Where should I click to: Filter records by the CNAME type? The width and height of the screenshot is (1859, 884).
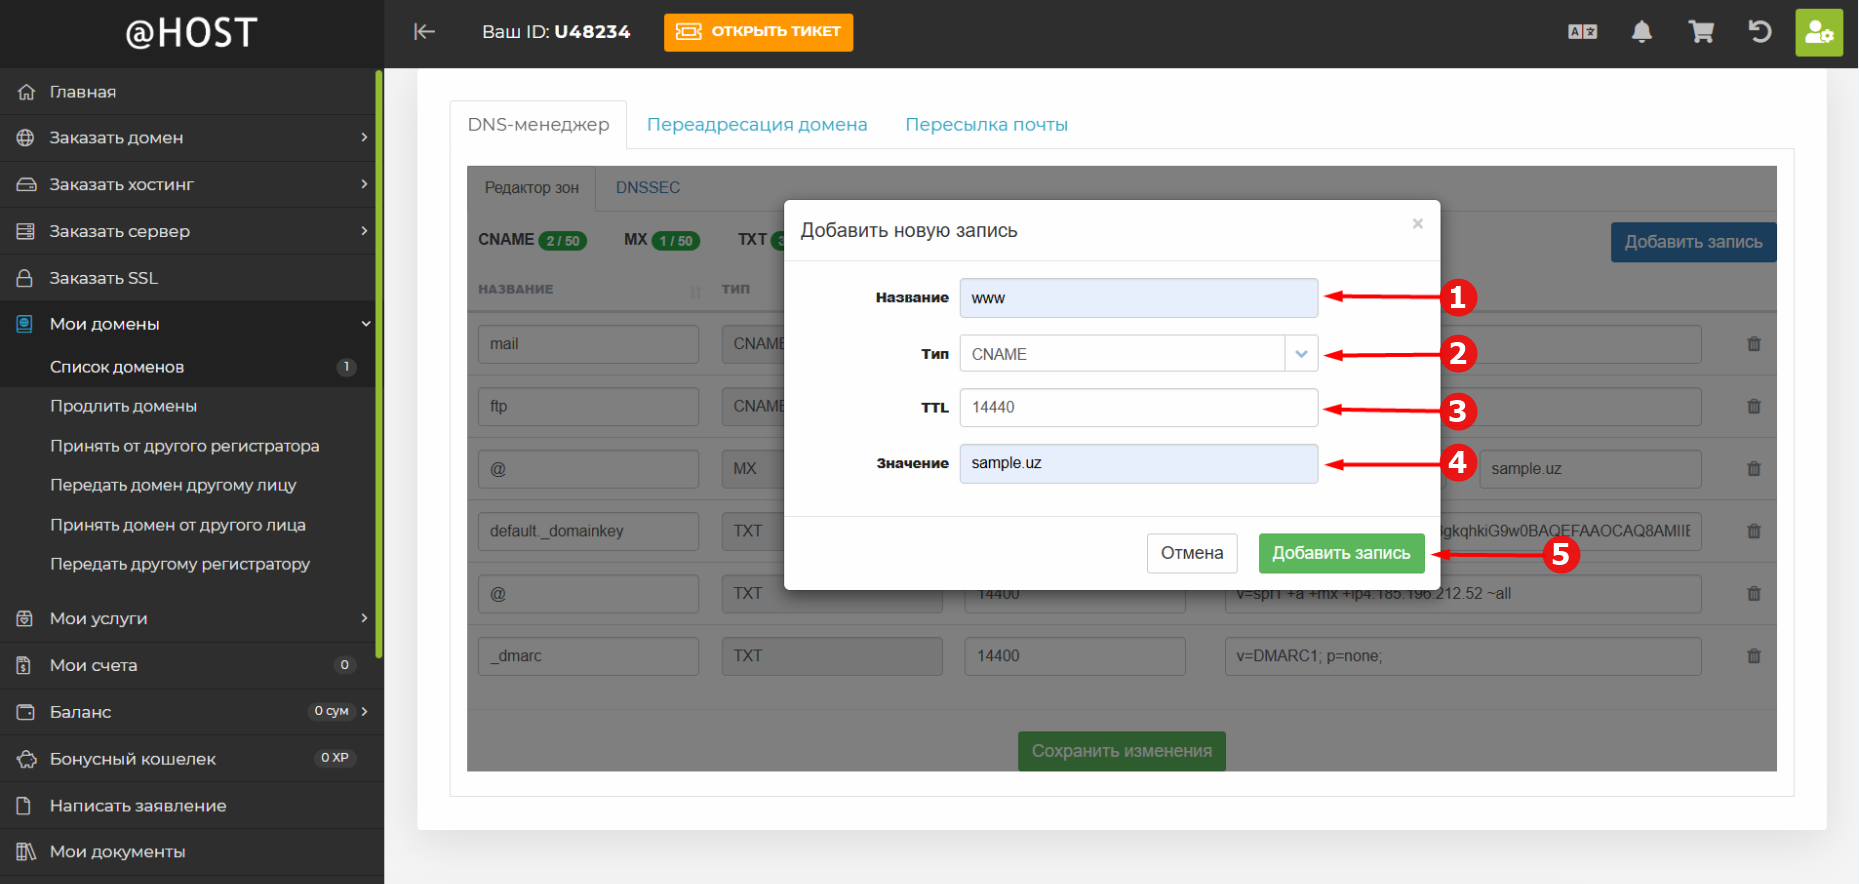point(532,240)
